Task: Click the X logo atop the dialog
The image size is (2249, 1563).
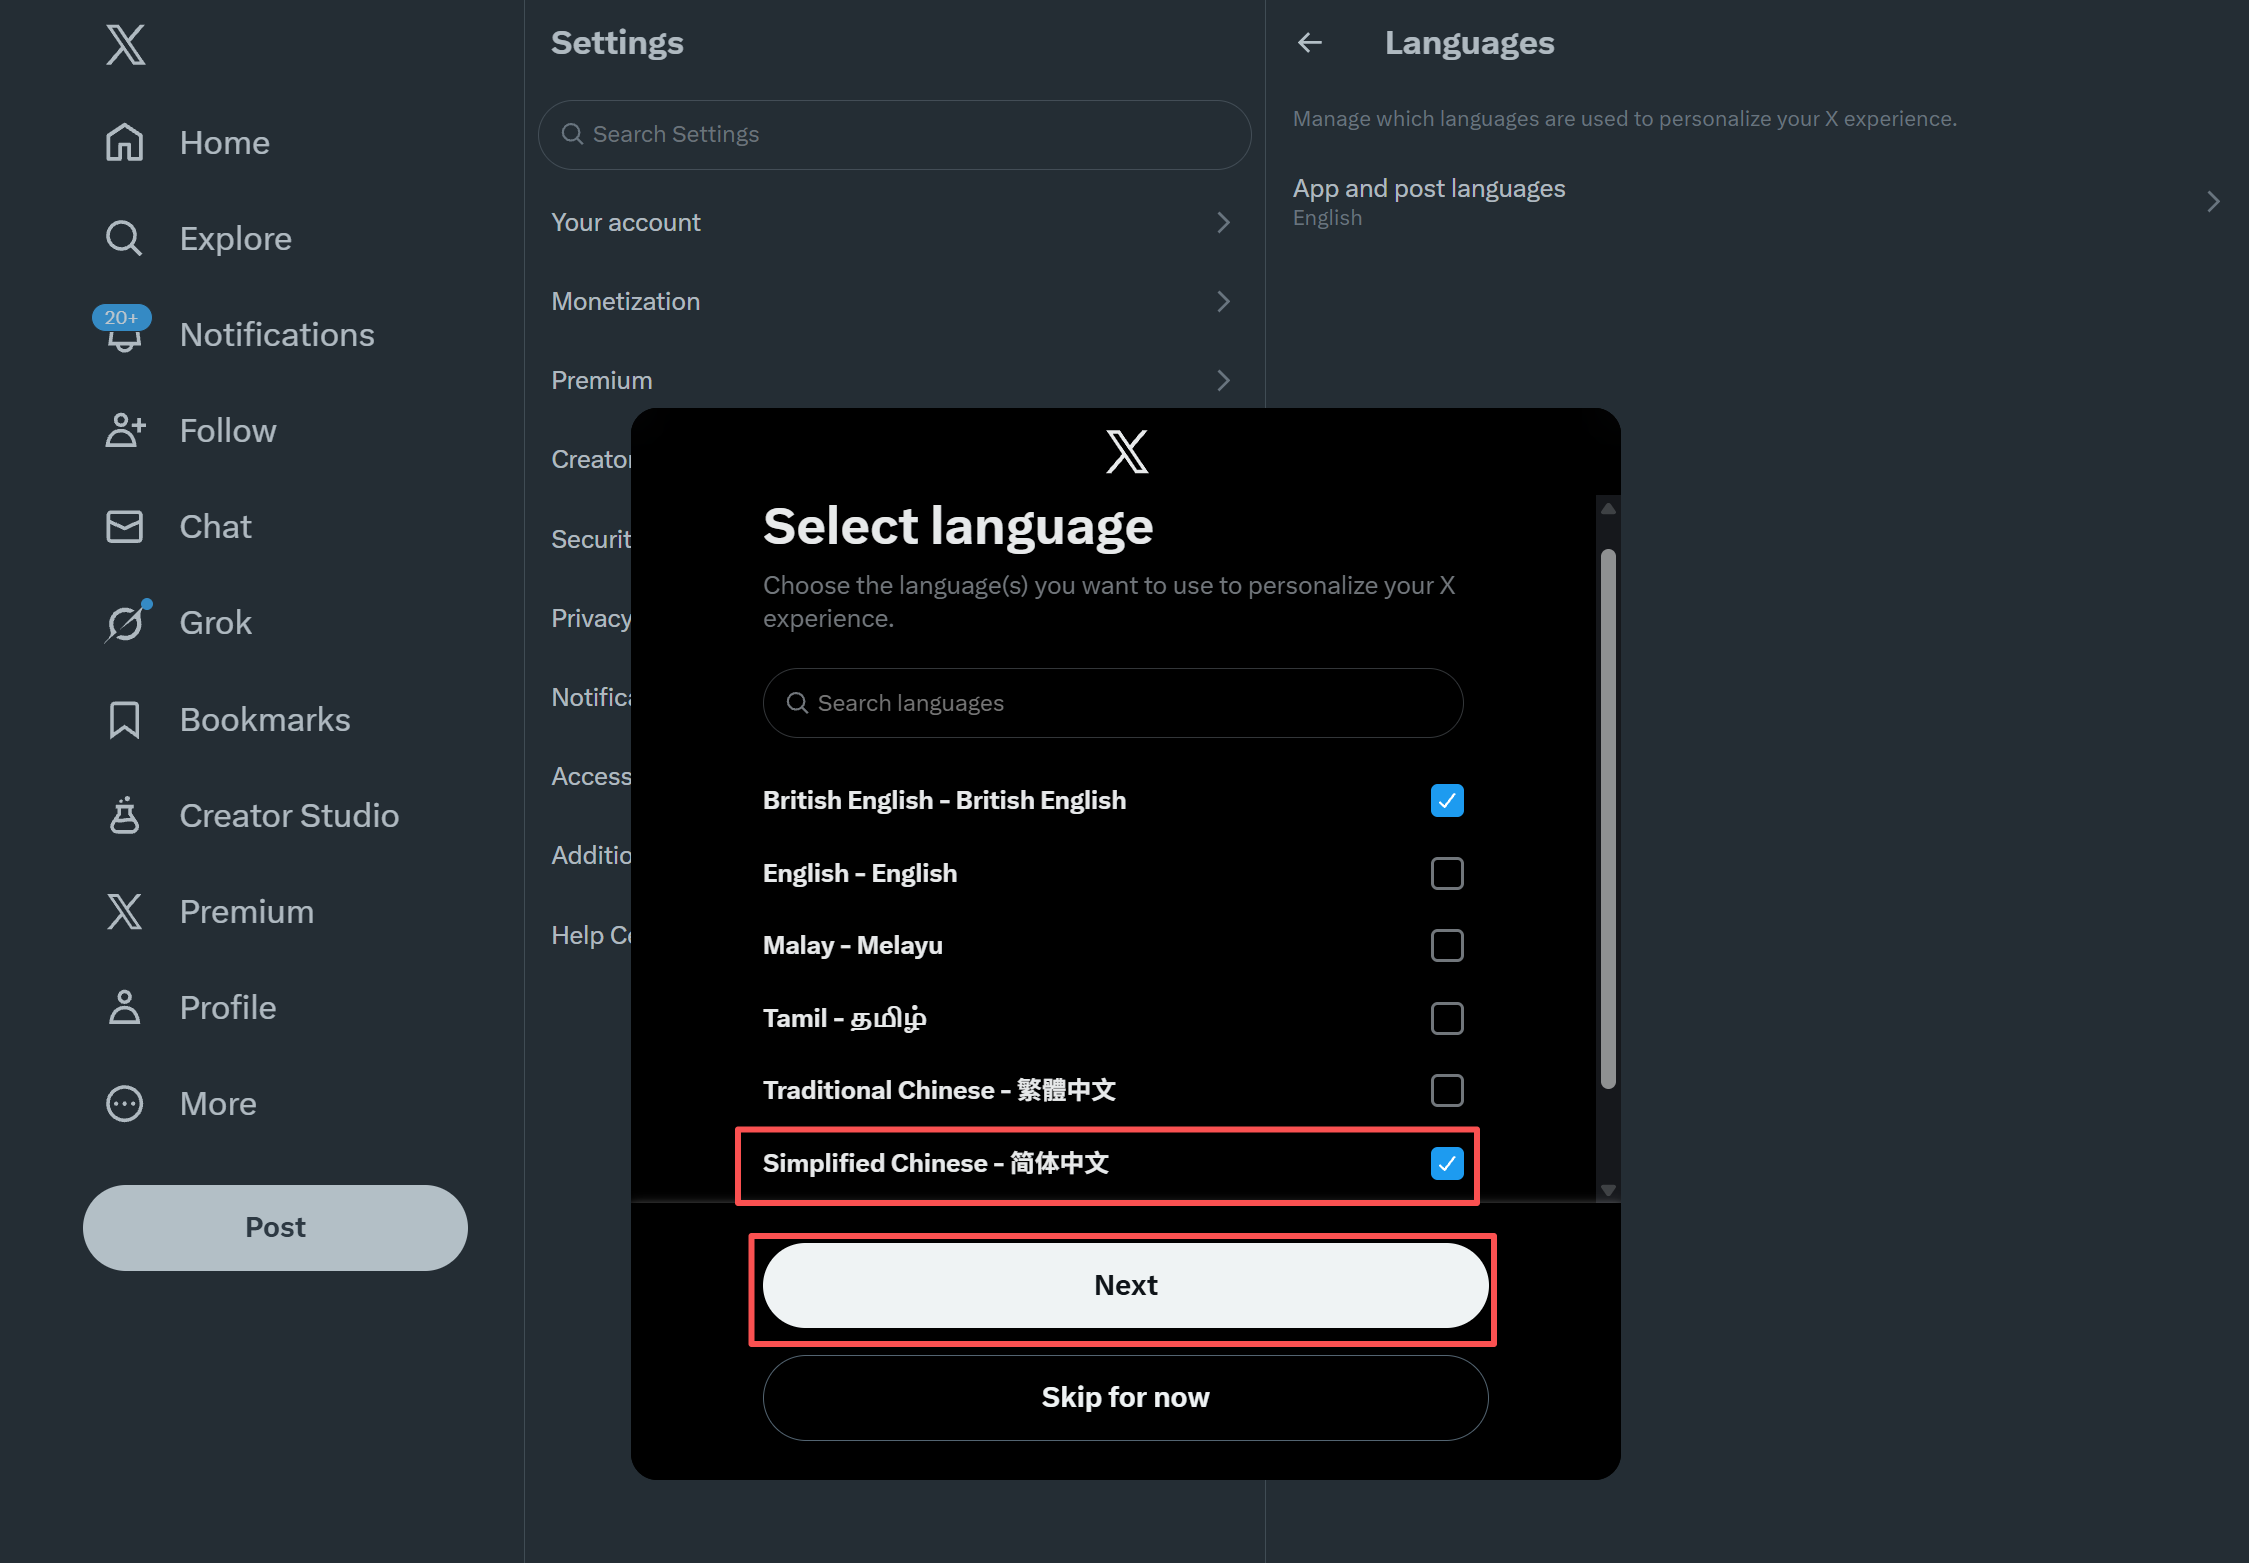Action: [1127, 452]
